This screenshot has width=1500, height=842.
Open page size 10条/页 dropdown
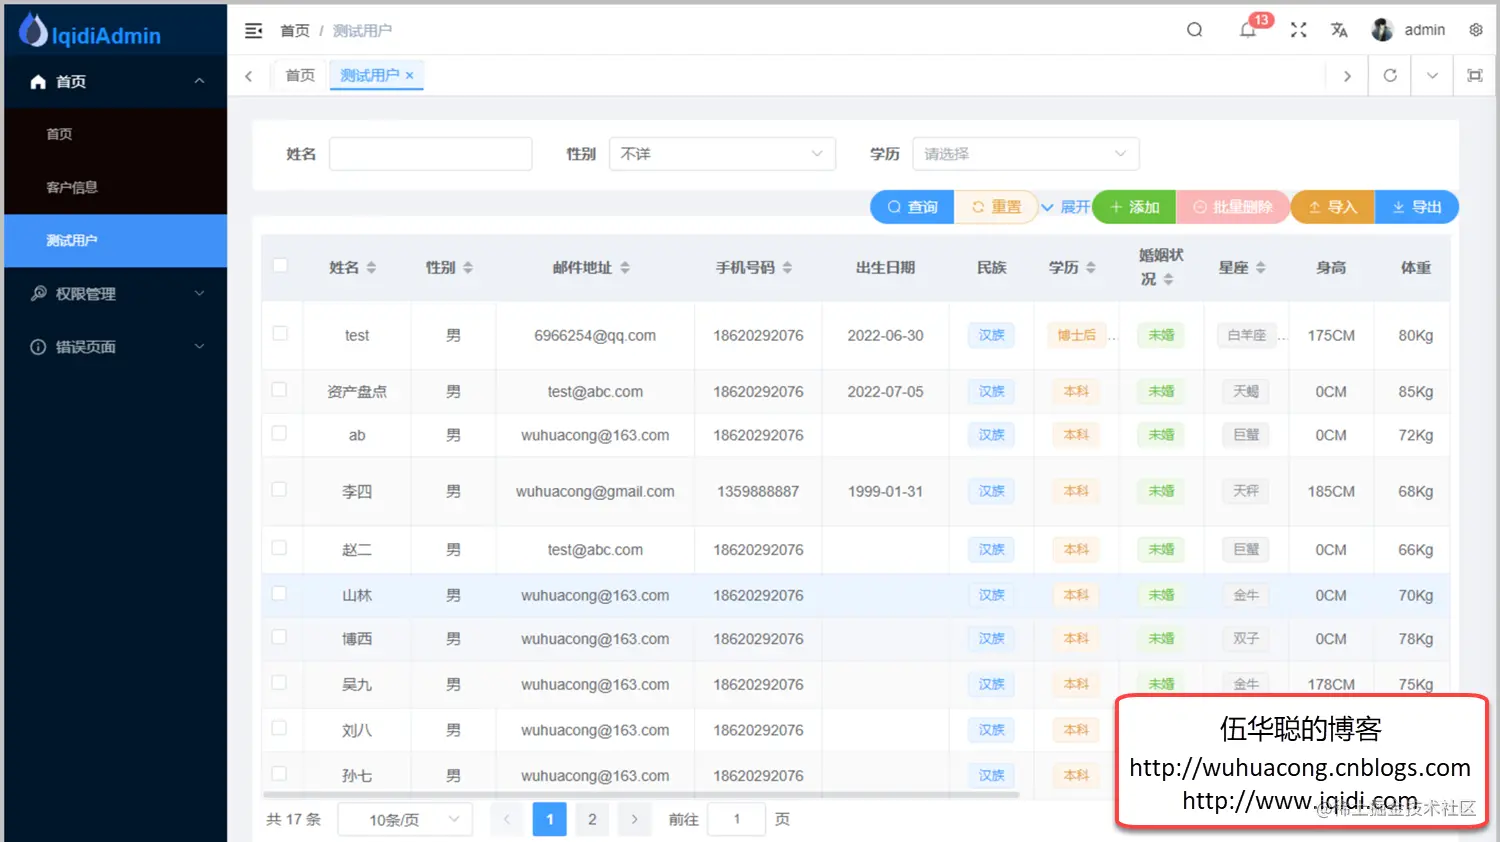405,820
